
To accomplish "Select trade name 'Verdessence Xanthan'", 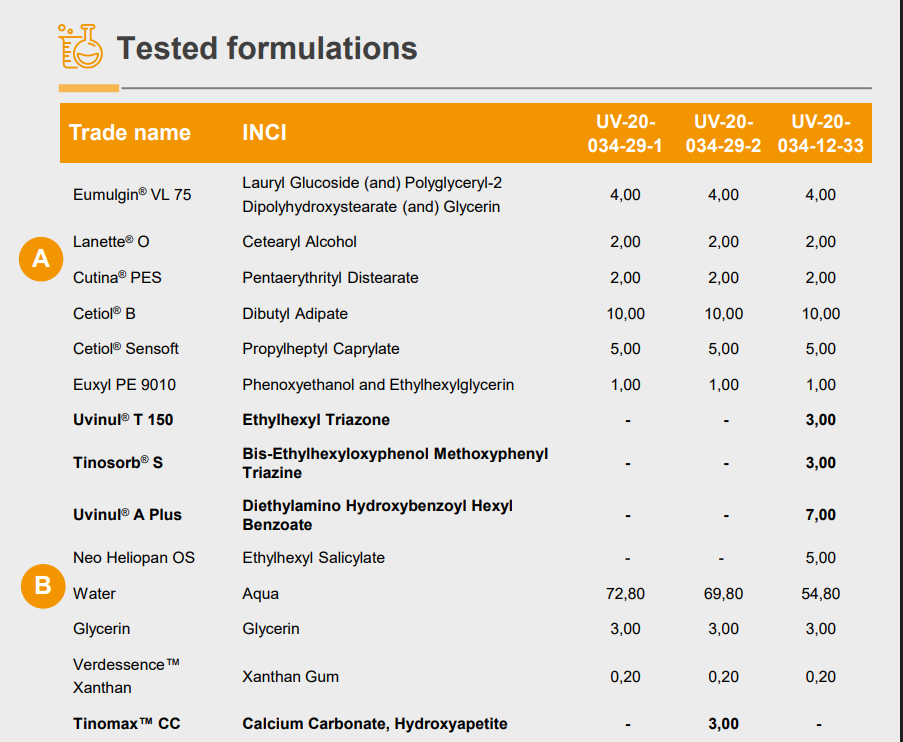I will coord(127,676).
